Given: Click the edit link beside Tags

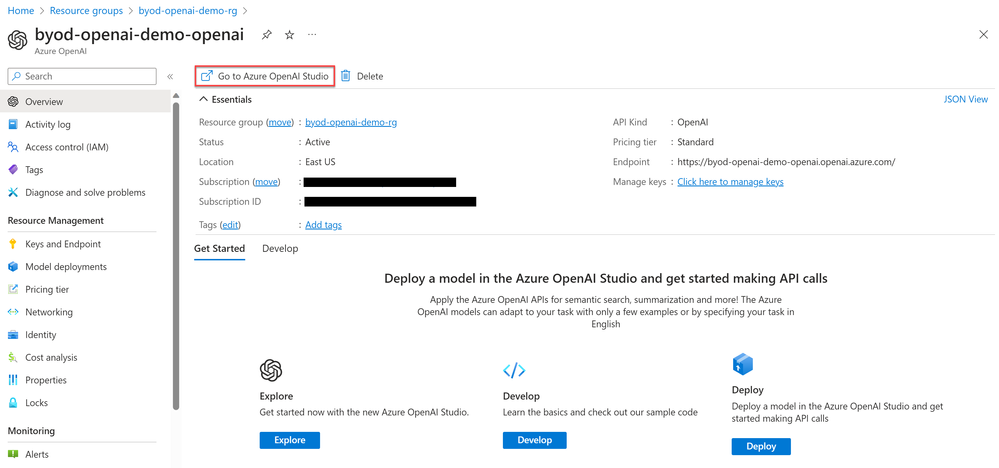Looking at the screenshot, I should click(230, 225).
